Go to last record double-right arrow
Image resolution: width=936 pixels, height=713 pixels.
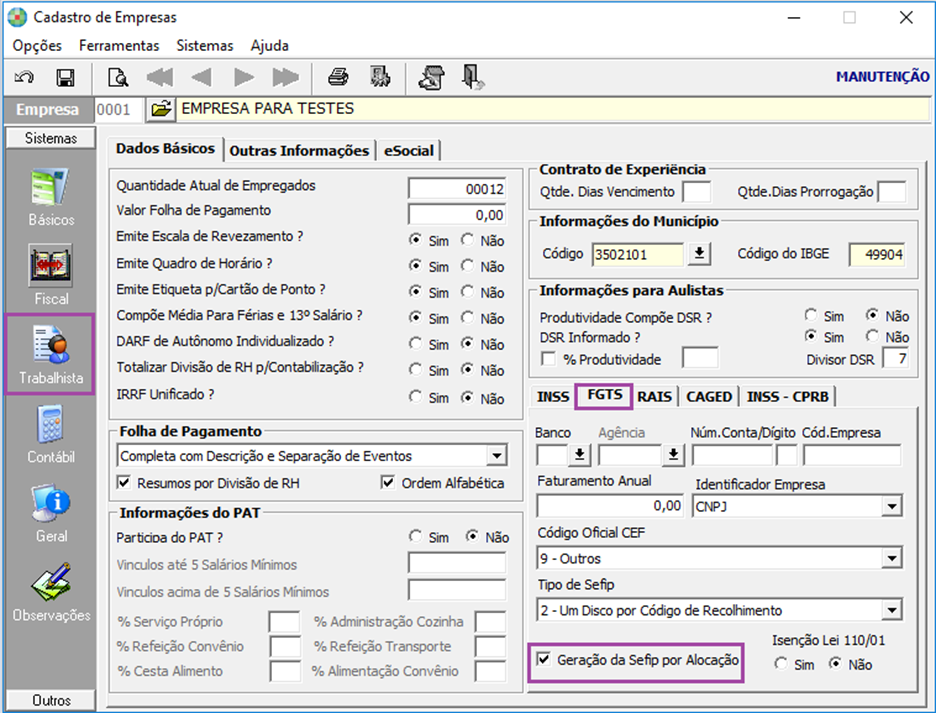[285, 78]
